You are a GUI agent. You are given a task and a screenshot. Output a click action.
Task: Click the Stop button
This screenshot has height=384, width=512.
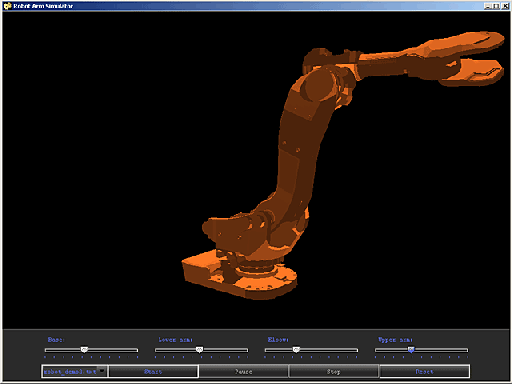pyautogui.click(x=334, y=371)
